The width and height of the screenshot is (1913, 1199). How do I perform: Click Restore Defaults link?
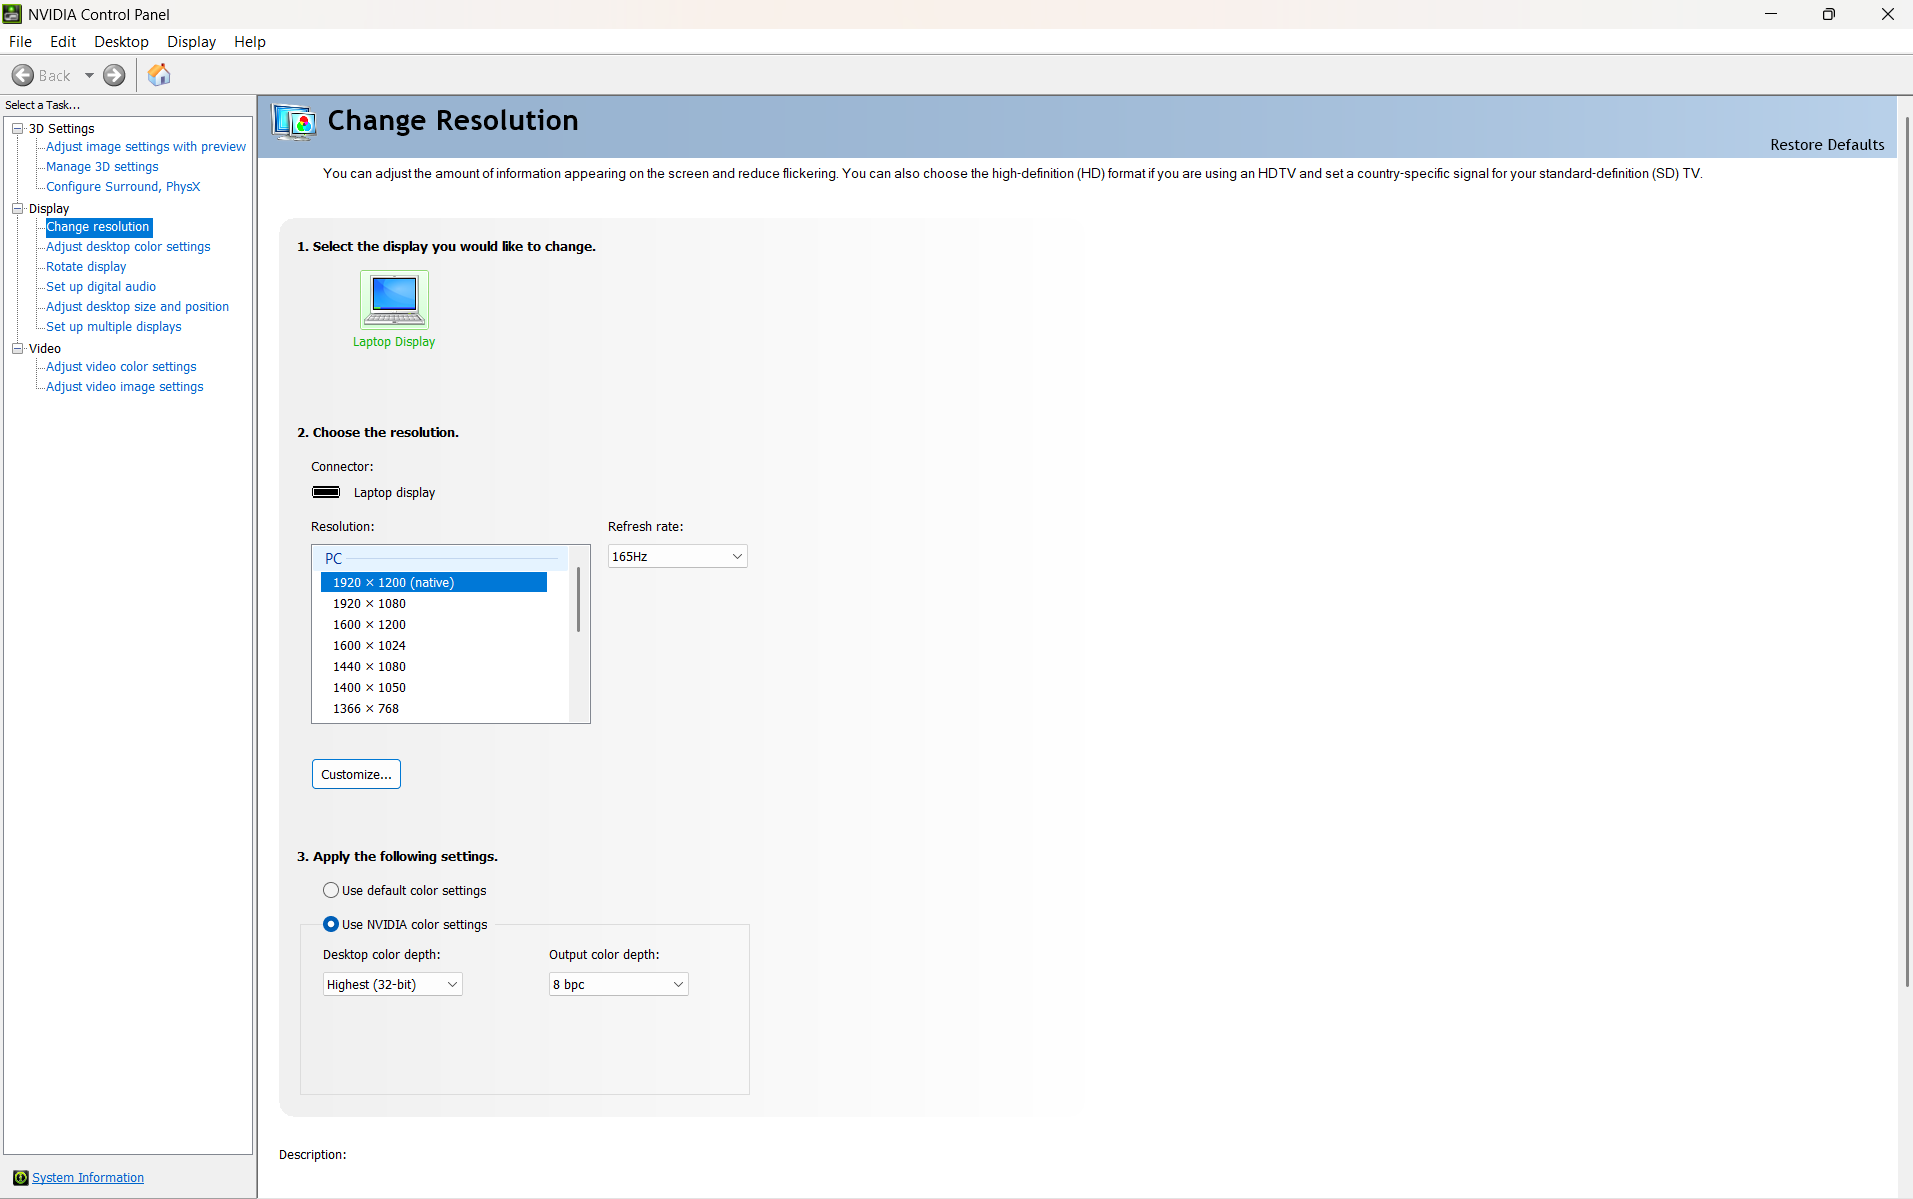[x=1826, y=145]
